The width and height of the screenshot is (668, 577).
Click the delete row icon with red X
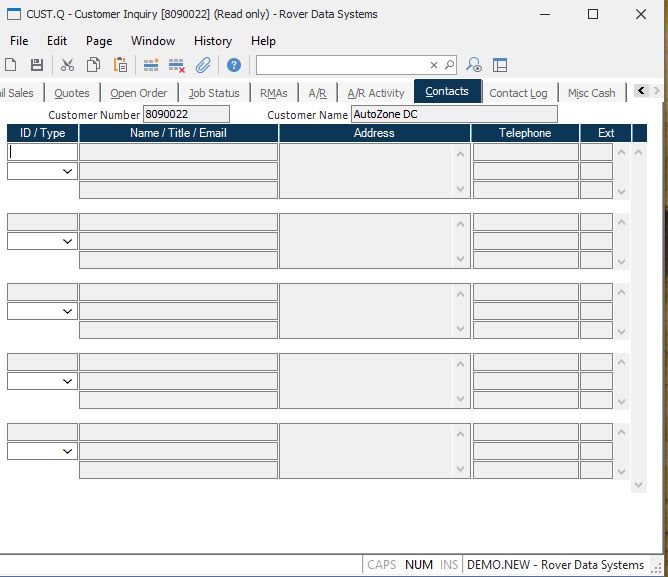coord(177,65)
